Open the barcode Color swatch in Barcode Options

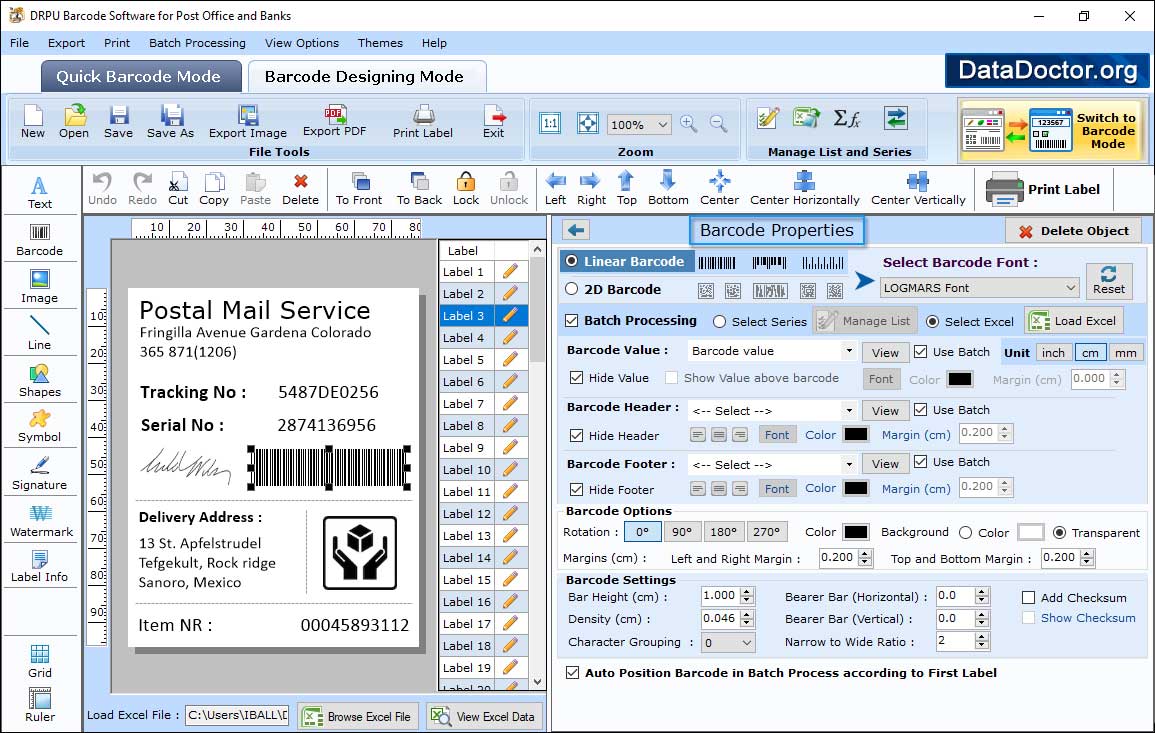[x=855, y=532]
